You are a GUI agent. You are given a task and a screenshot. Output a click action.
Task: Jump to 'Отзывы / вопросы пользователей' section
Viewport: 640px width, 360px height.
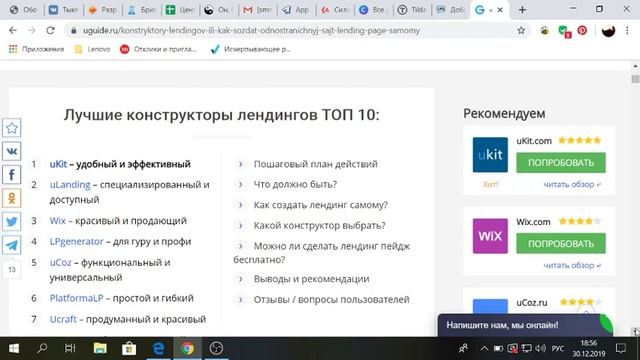(331, 300)
